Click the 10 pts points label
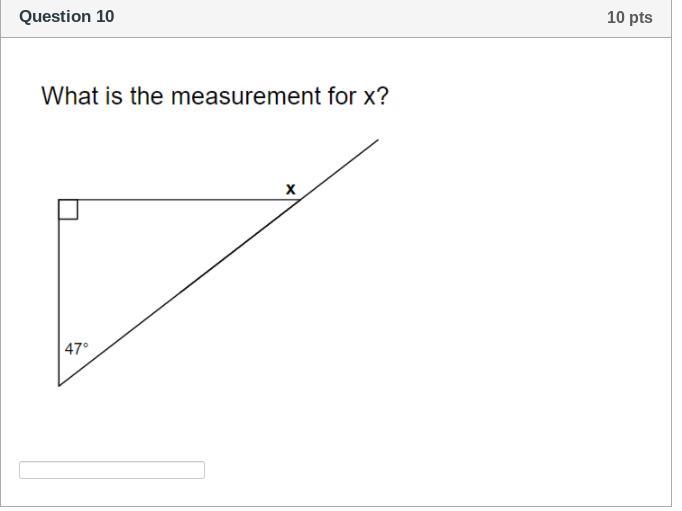Screen dimensions: 682x511 629,17
